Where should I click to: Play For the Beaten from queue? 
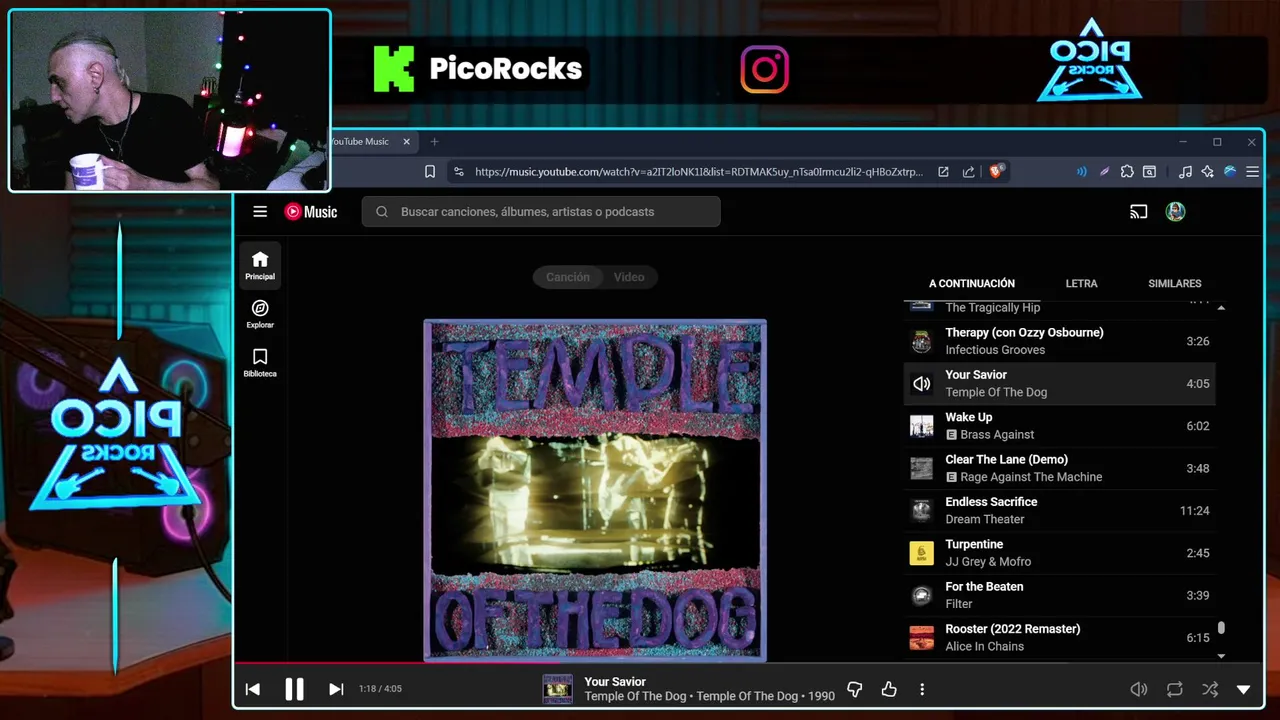click(x=1060, y=595)
